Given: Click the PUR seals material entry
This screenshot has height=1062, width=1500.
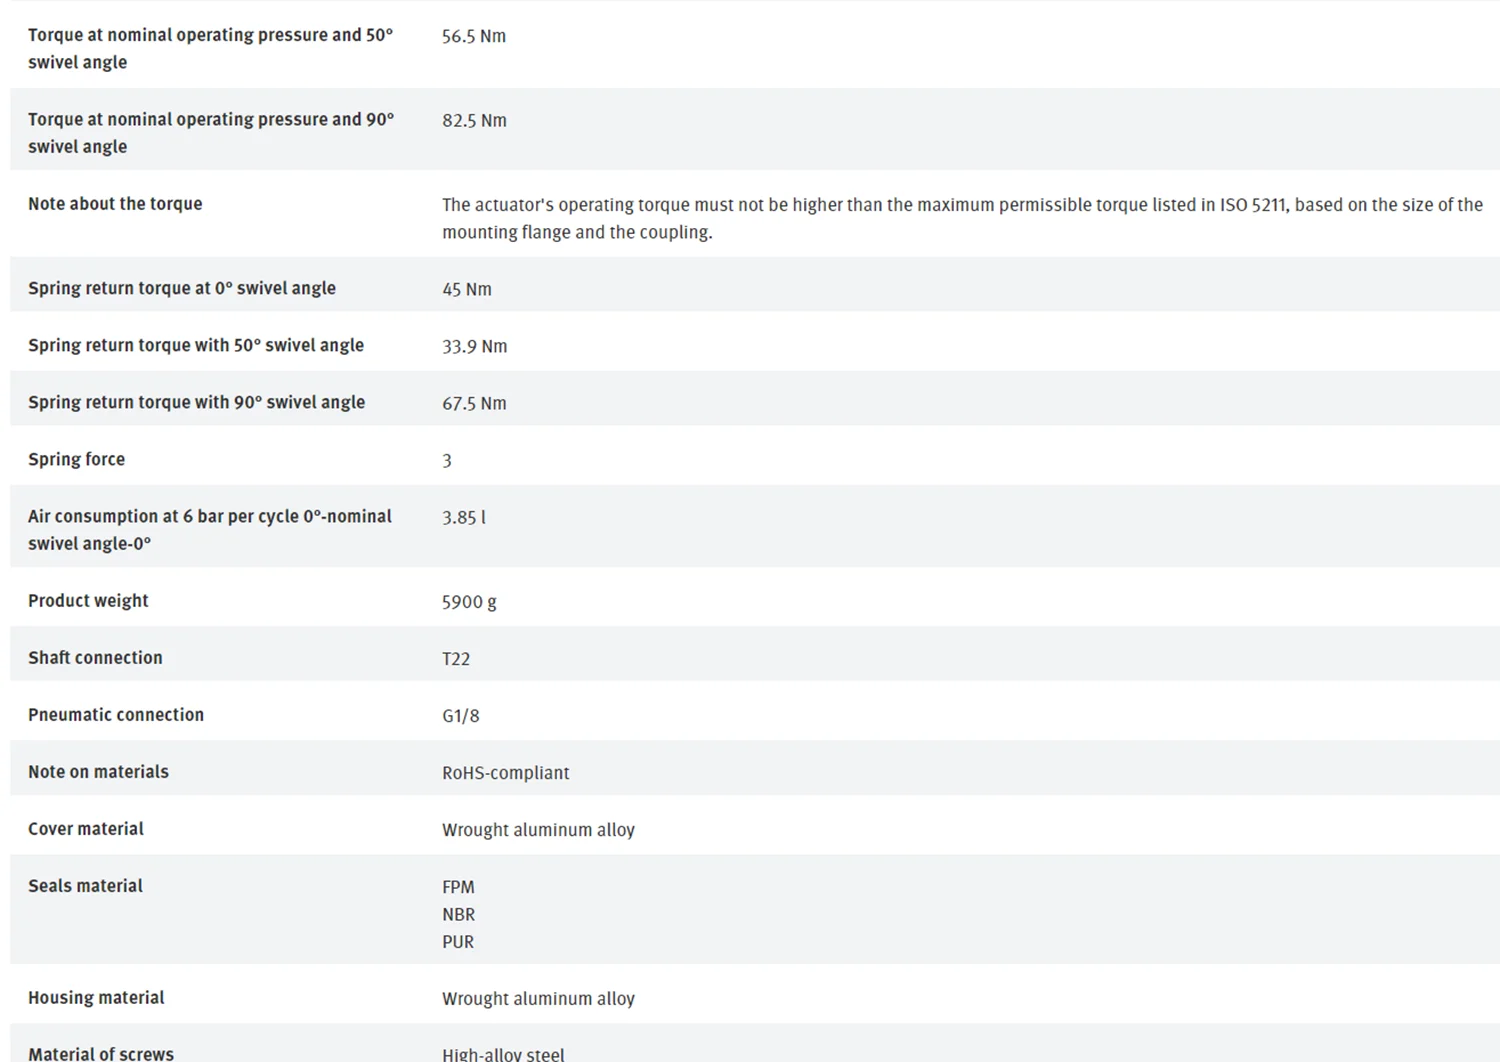Looking at the screenshot, I should [458, 942].
